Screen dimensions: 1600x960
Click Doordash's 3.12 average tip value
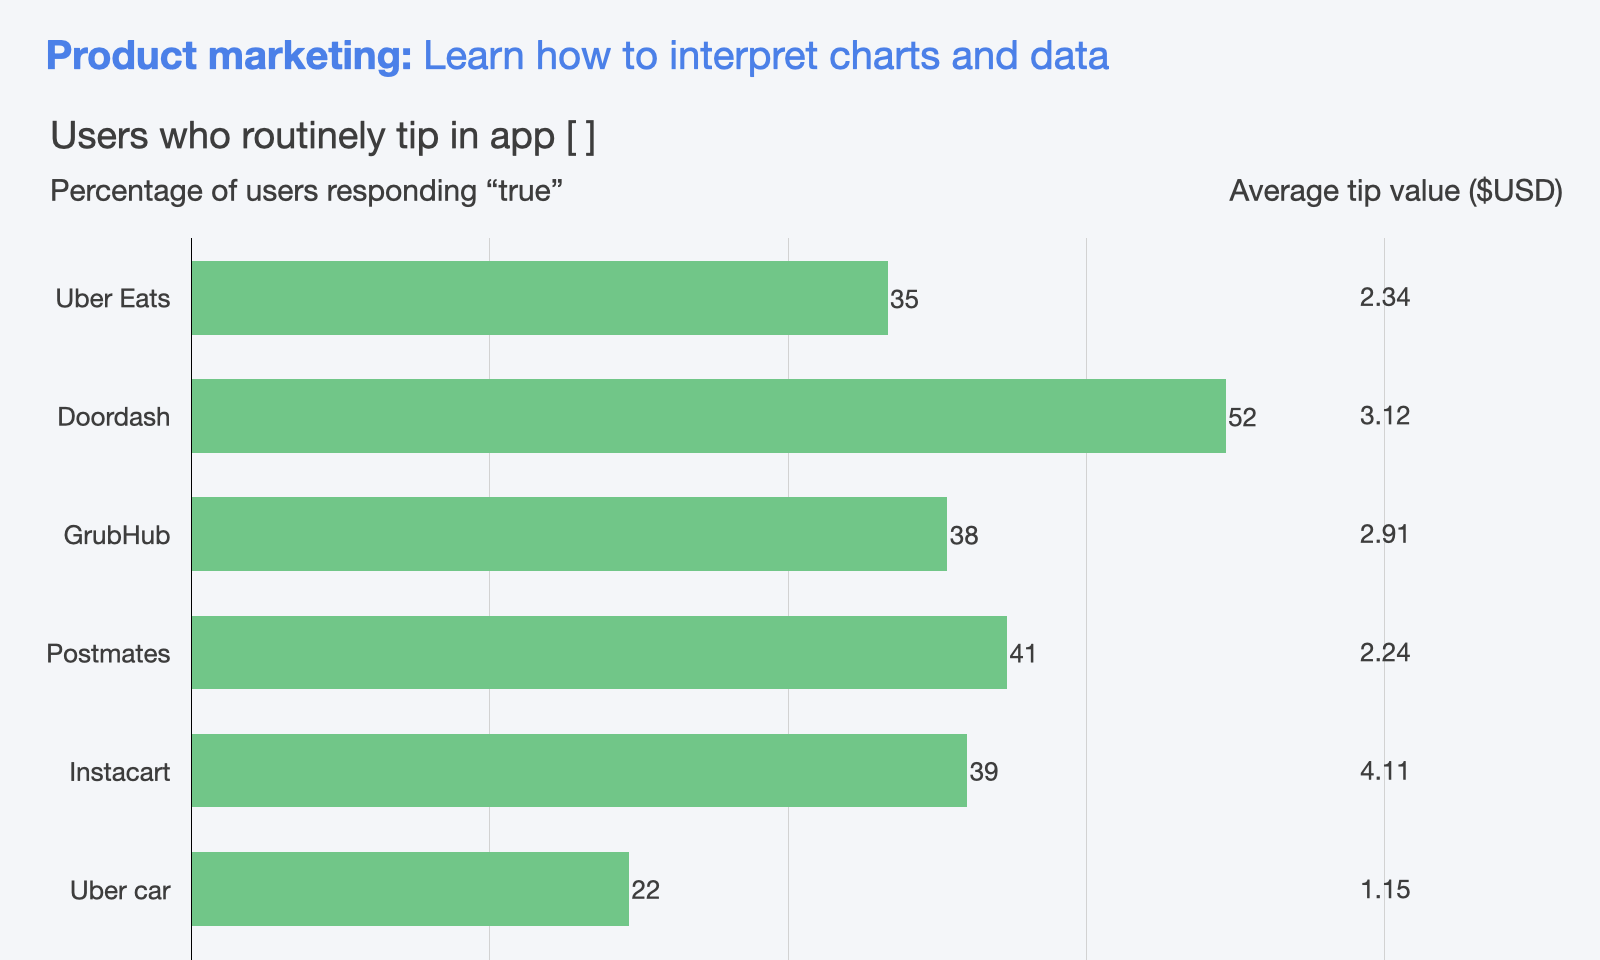[x=1385, y=416]
